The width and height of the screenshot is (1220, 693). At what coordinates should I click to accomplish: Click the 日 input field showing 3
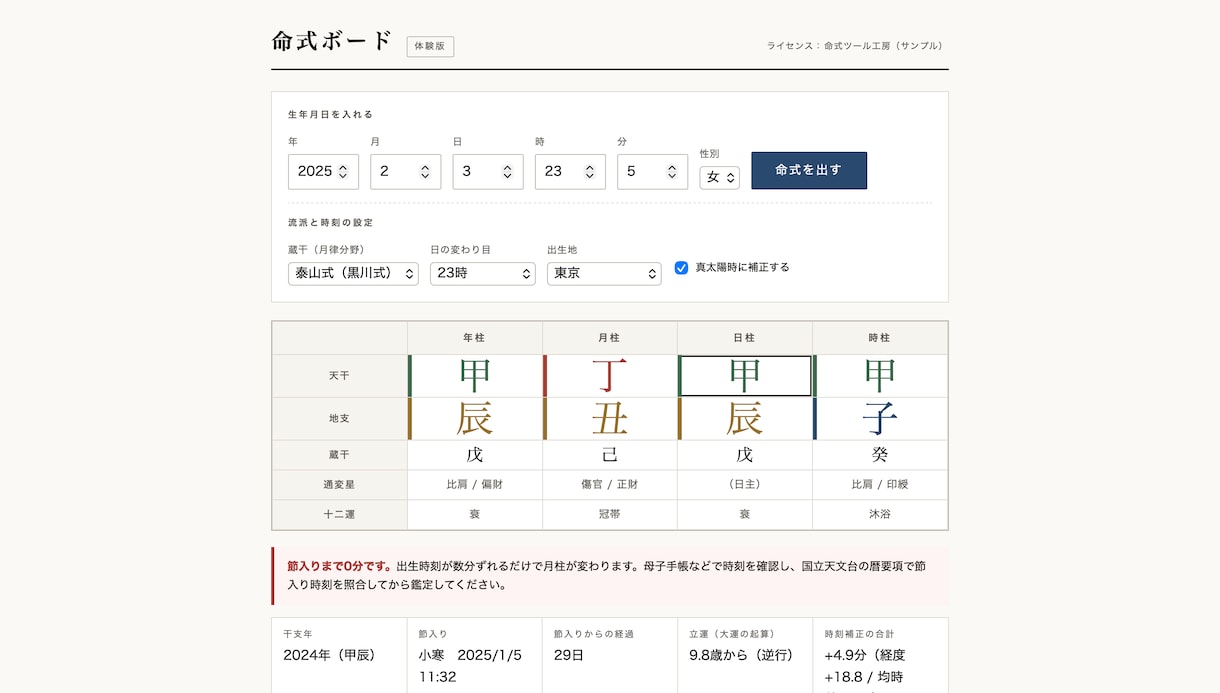pyautogui.click(x=488, y=171)
